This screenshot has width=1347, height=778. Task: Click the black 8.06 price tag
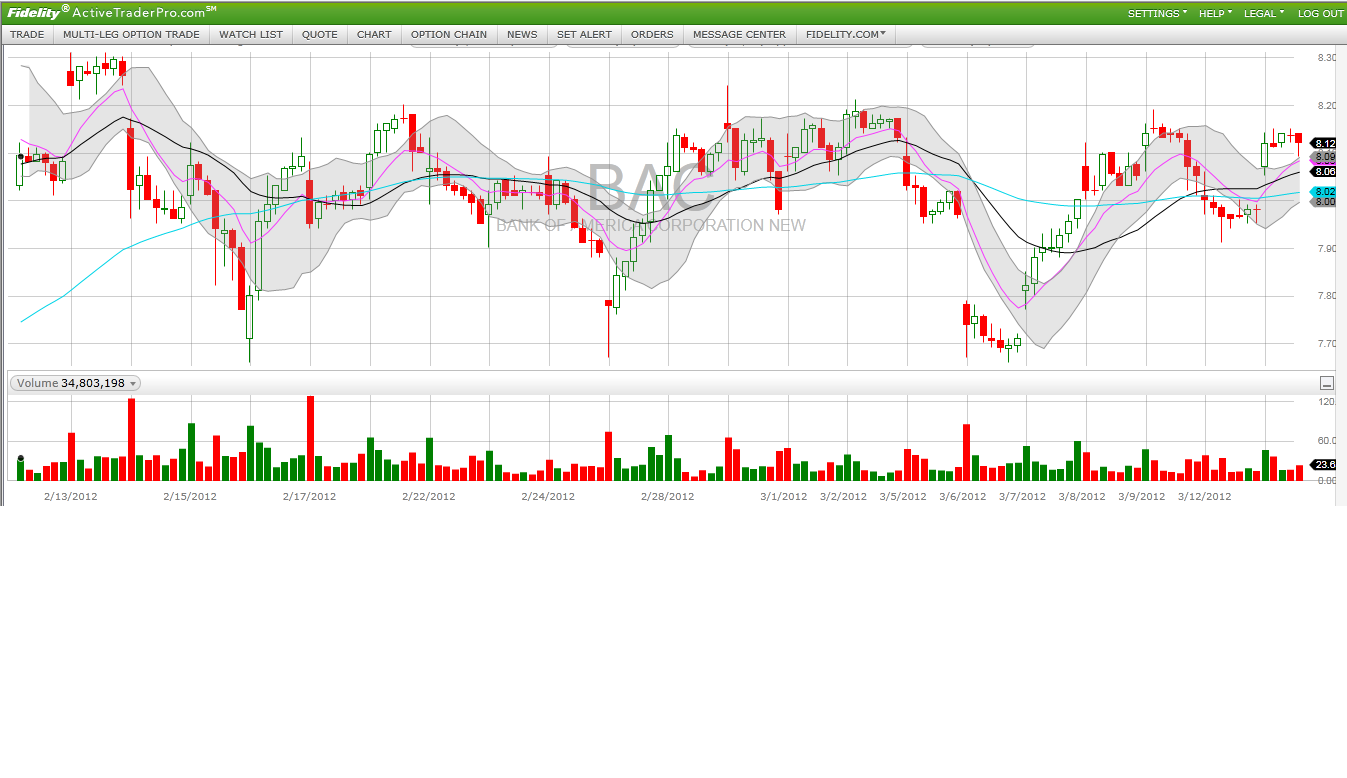click(x=1323, y=171)
